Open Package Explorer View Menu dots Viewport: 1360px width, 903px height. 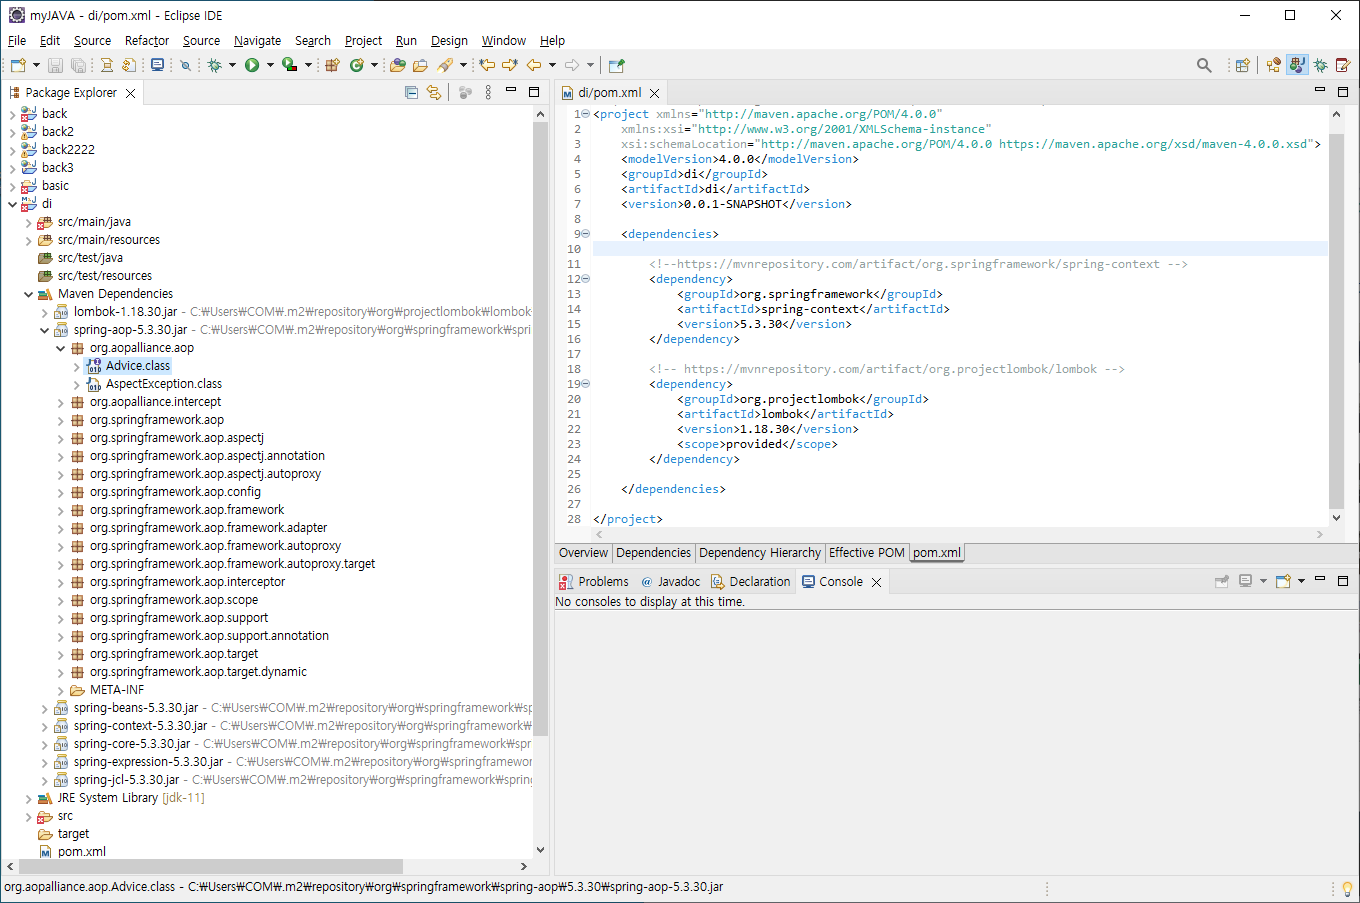coord(488,92)
